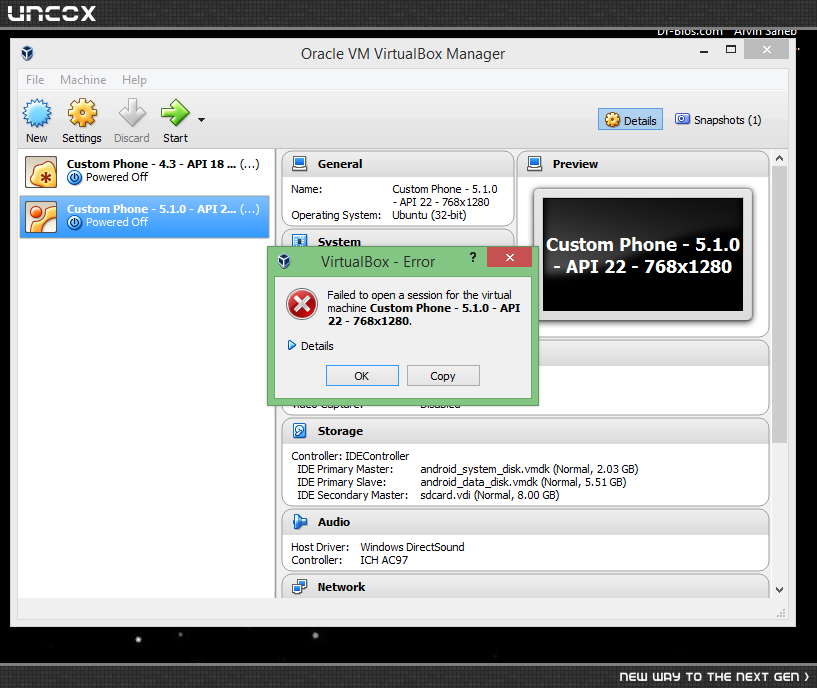Click the Audio section speaker icon

click(x=300, y=522)
